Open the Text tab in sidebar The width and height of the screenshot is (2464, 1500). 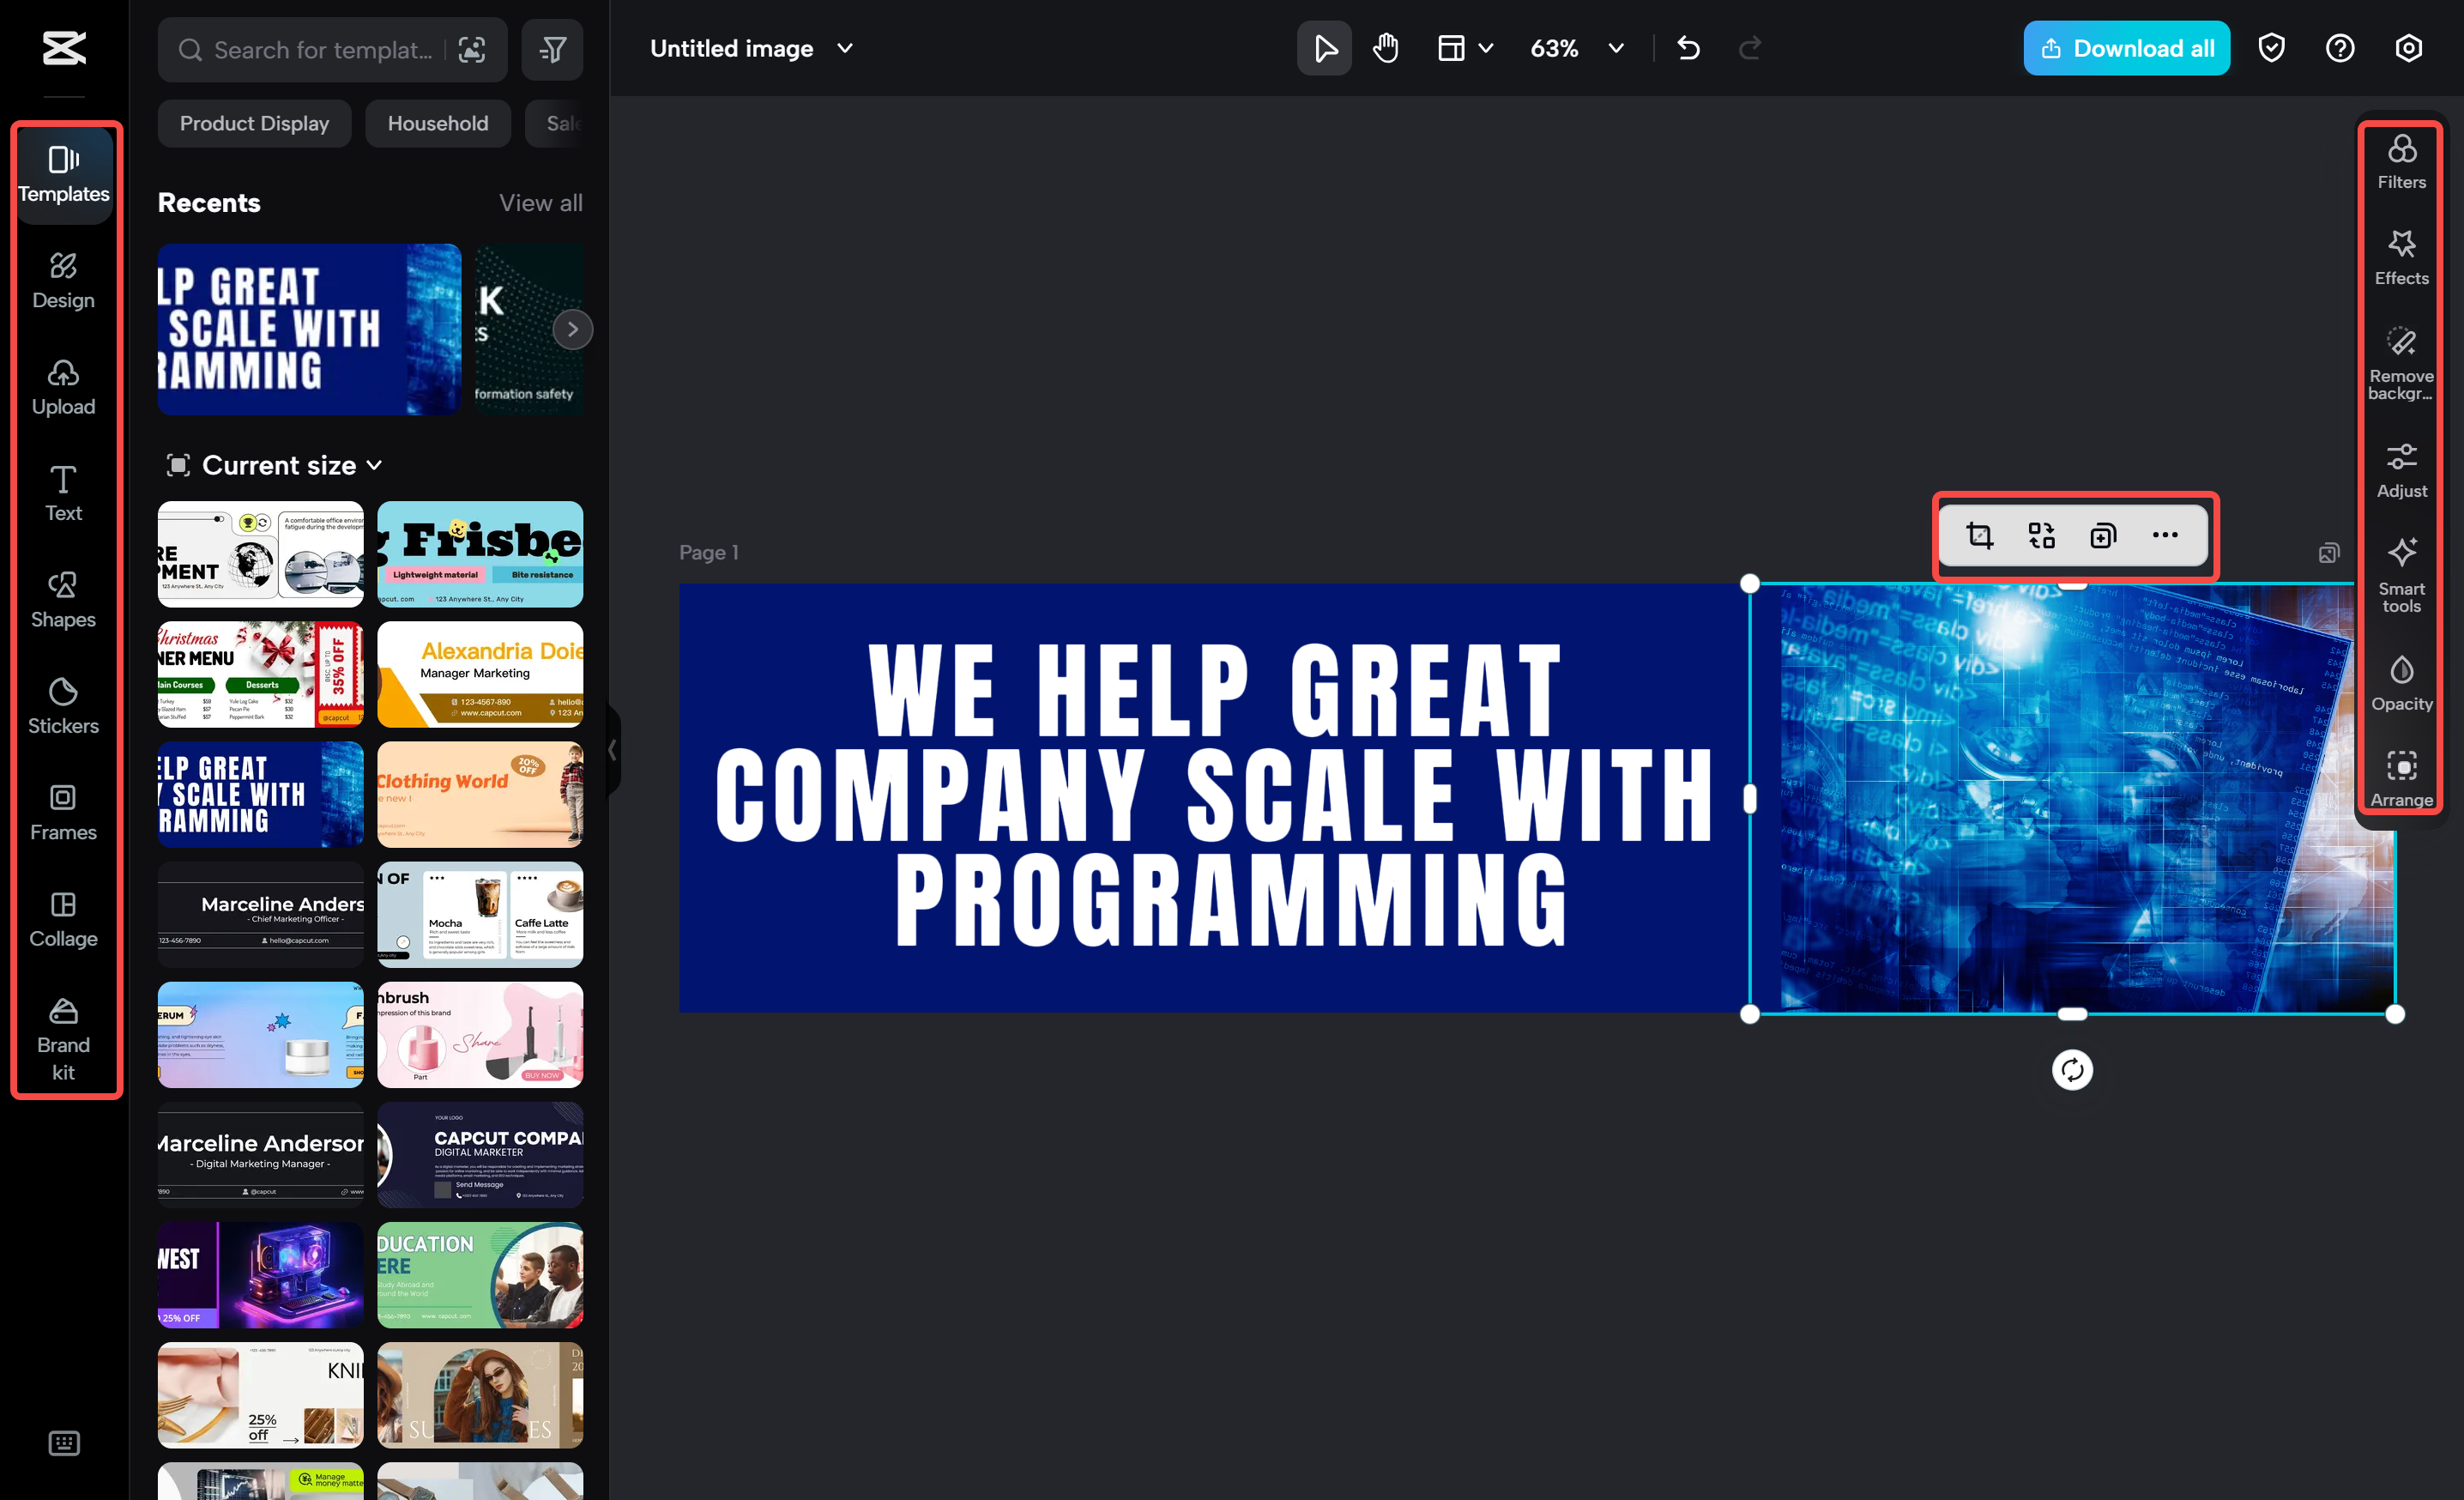tap(63, 493)
